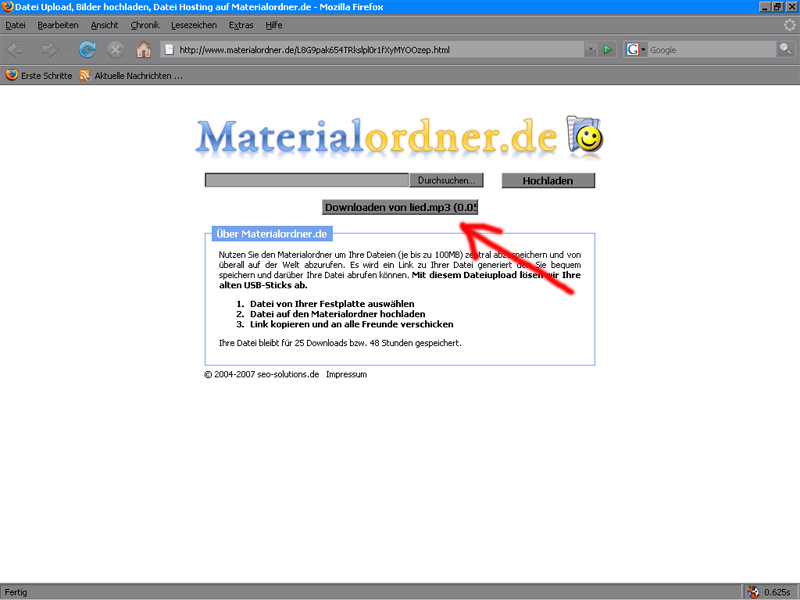Open the Chronik menu

tap(144, 25)
